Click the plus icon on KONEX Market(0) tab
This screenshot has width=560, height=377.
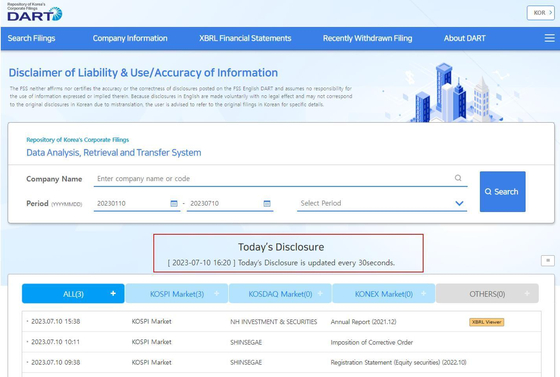[x=424, y=293]
